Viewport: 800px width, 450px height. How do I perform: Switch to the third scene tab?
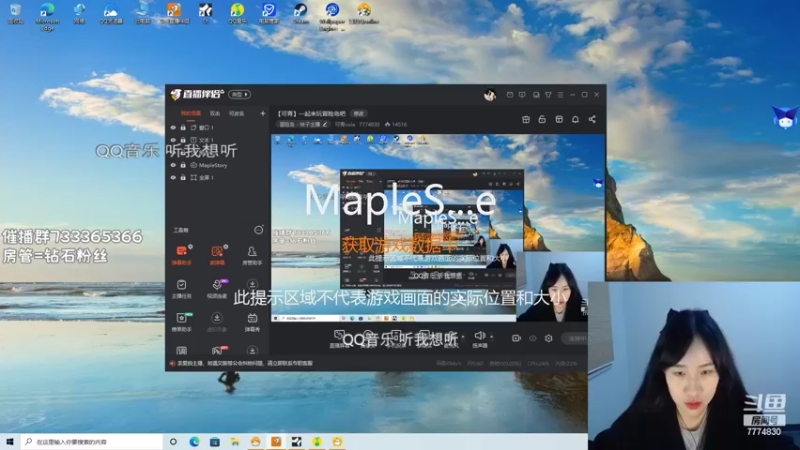pyautogui.click(x=236, y=113)
